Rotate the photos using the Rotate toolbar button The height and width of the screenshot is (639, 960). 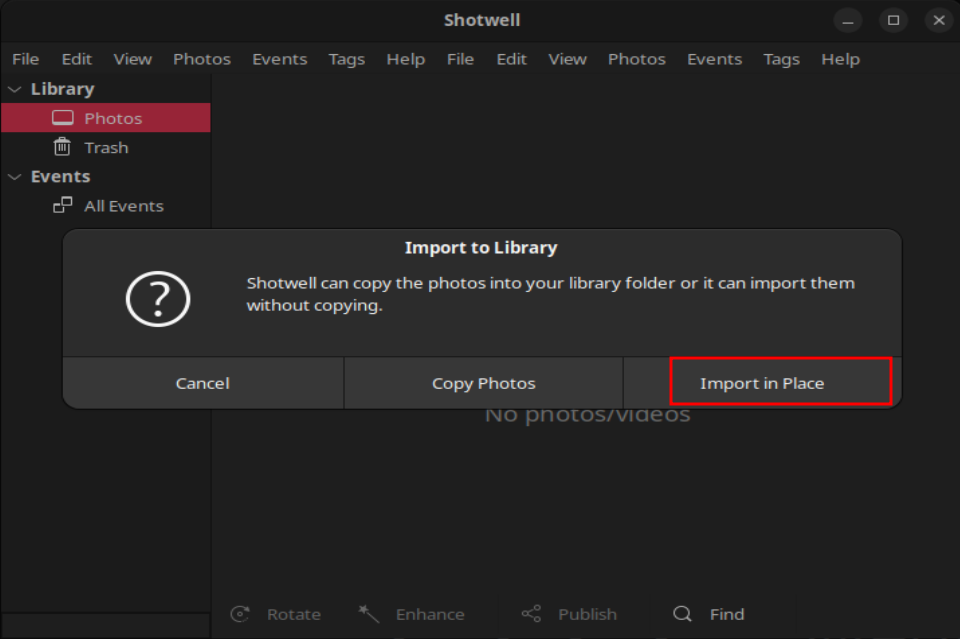(276, 614)
